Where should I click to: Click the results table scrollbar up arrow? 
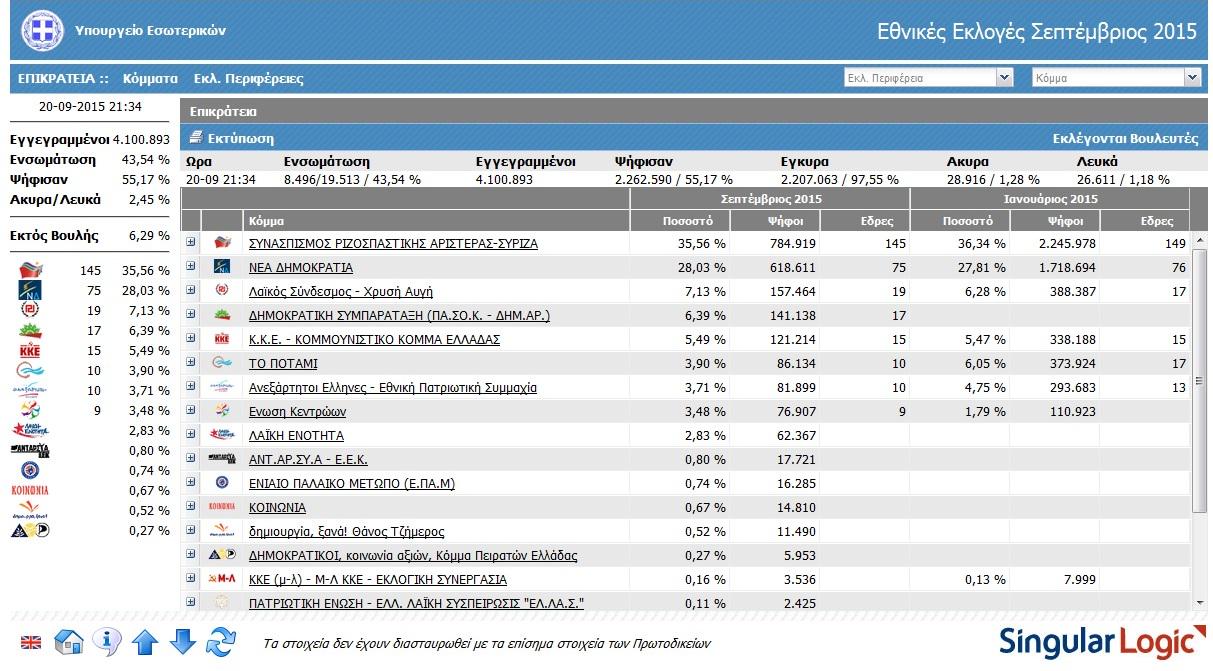tap(1201, 242)
